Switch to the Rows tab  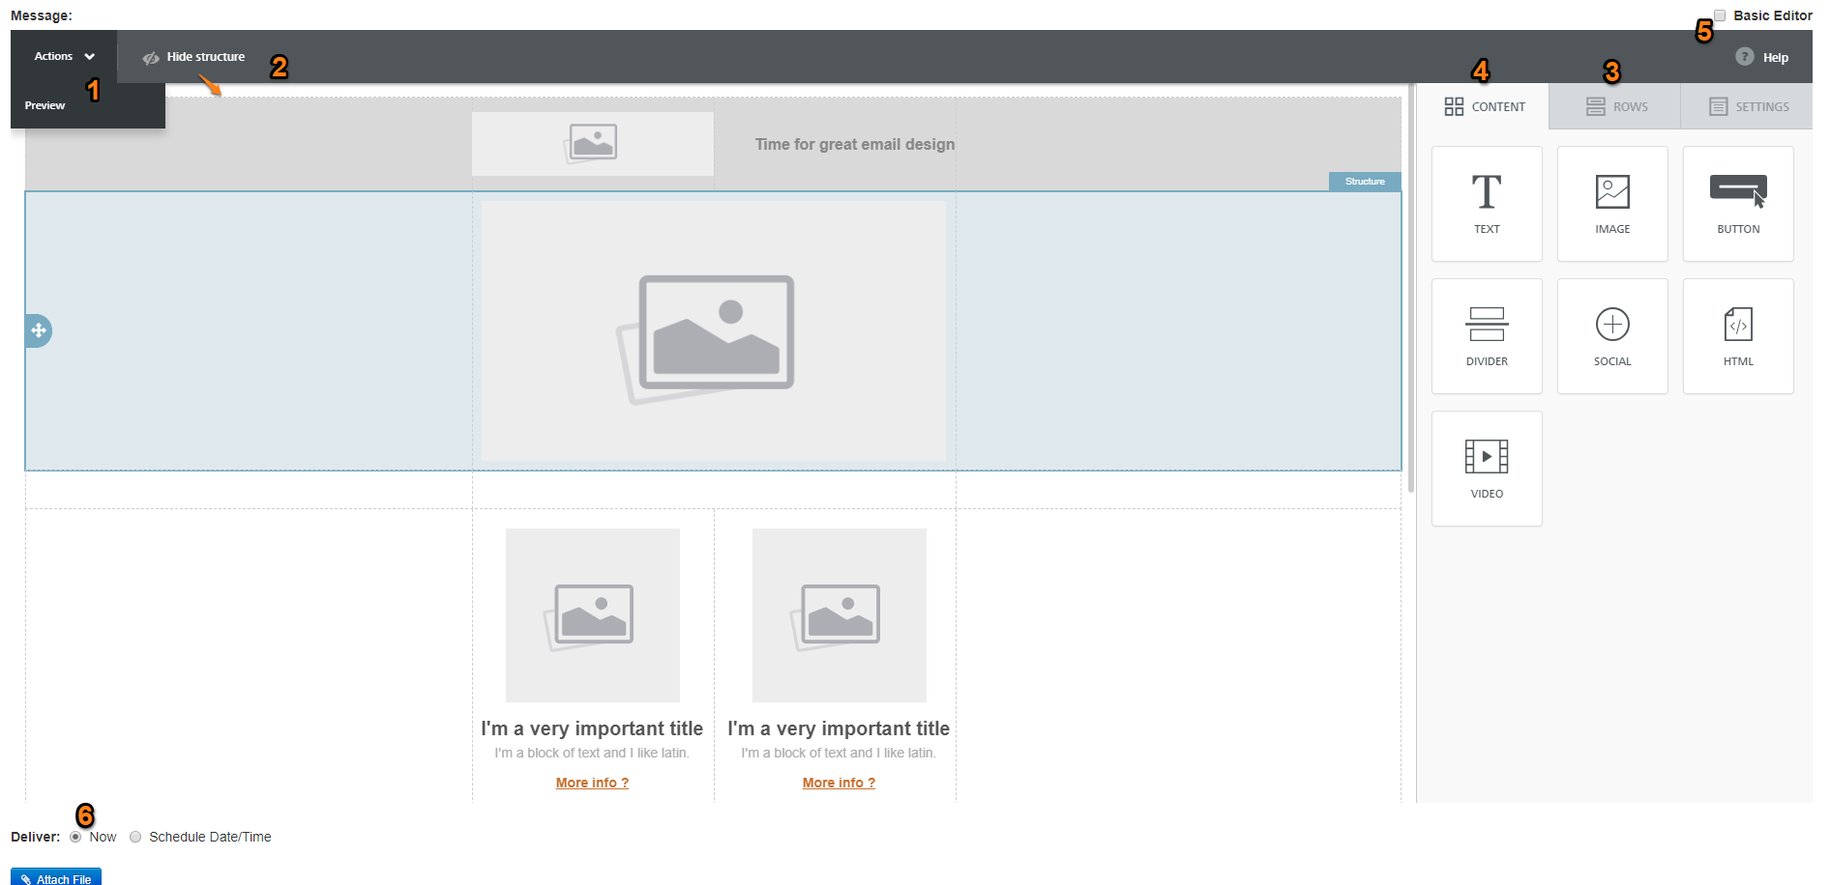[1616, 107]
